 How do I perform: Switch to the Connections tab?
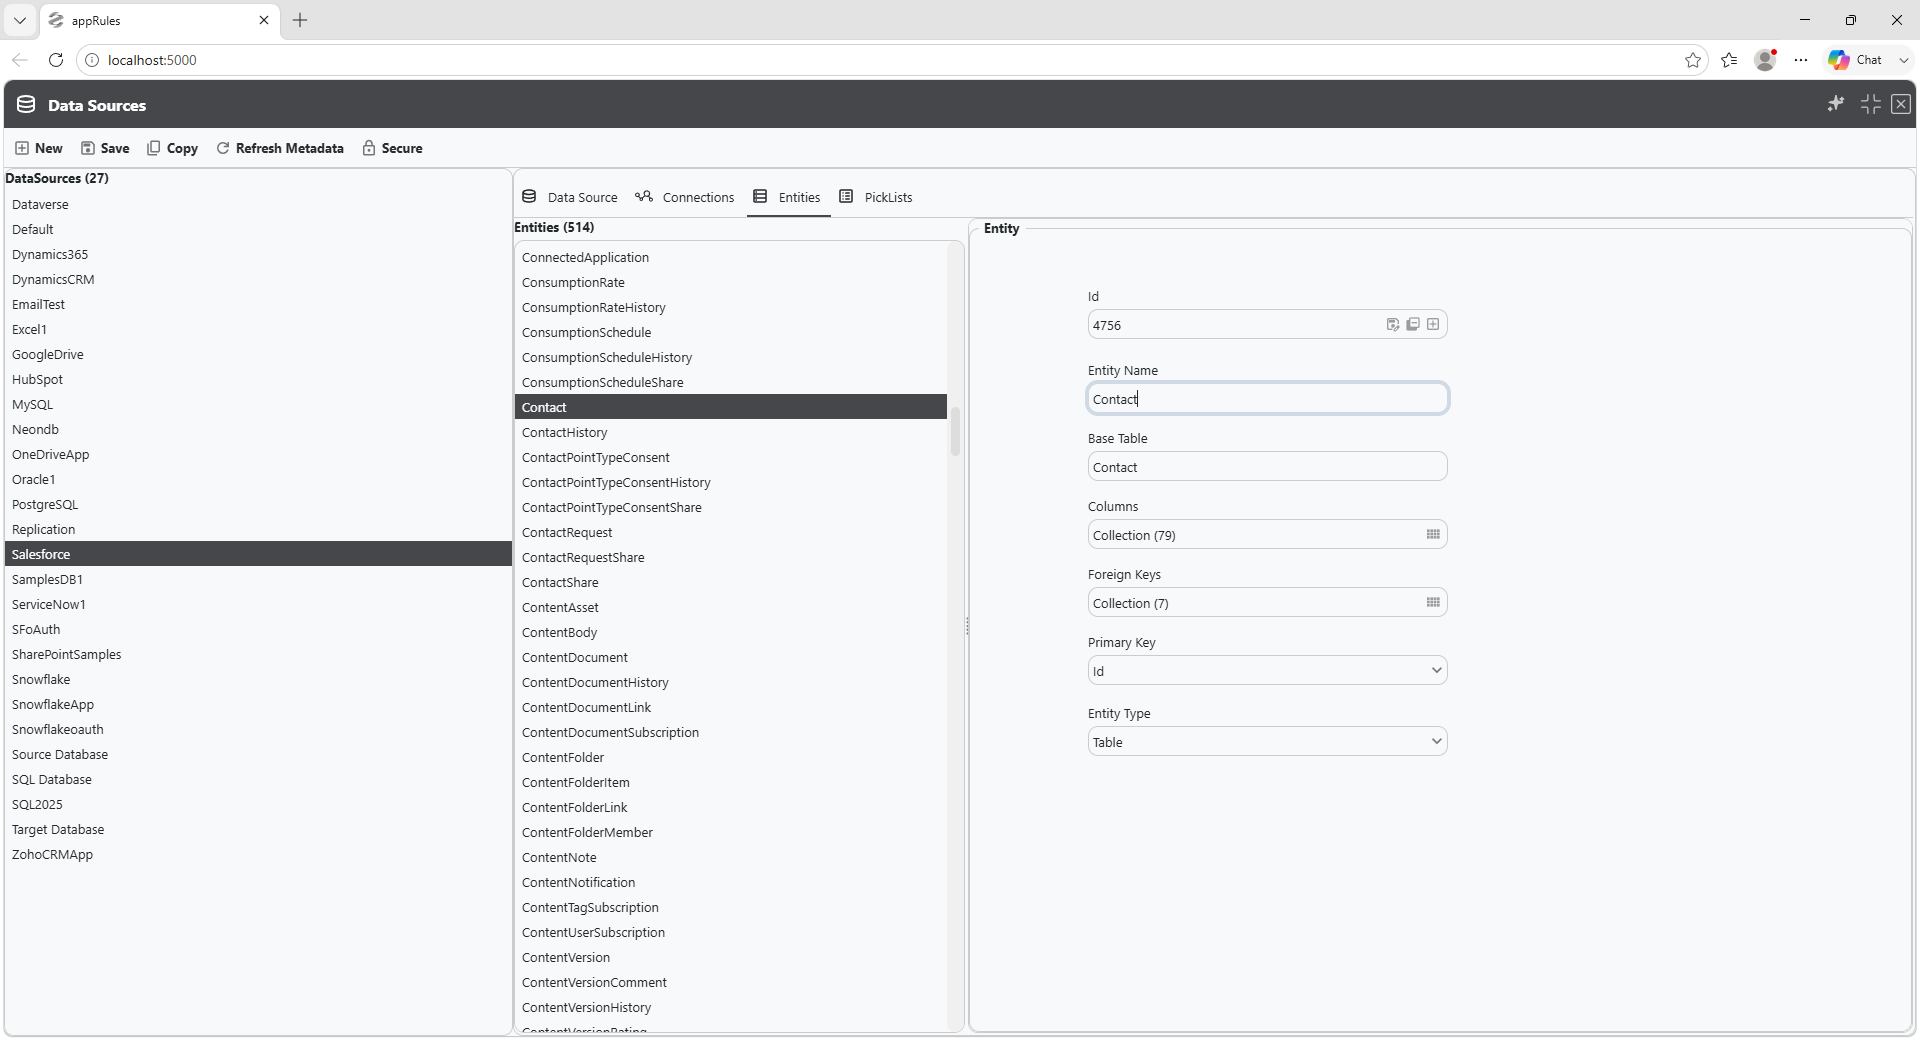click(685, 197)
